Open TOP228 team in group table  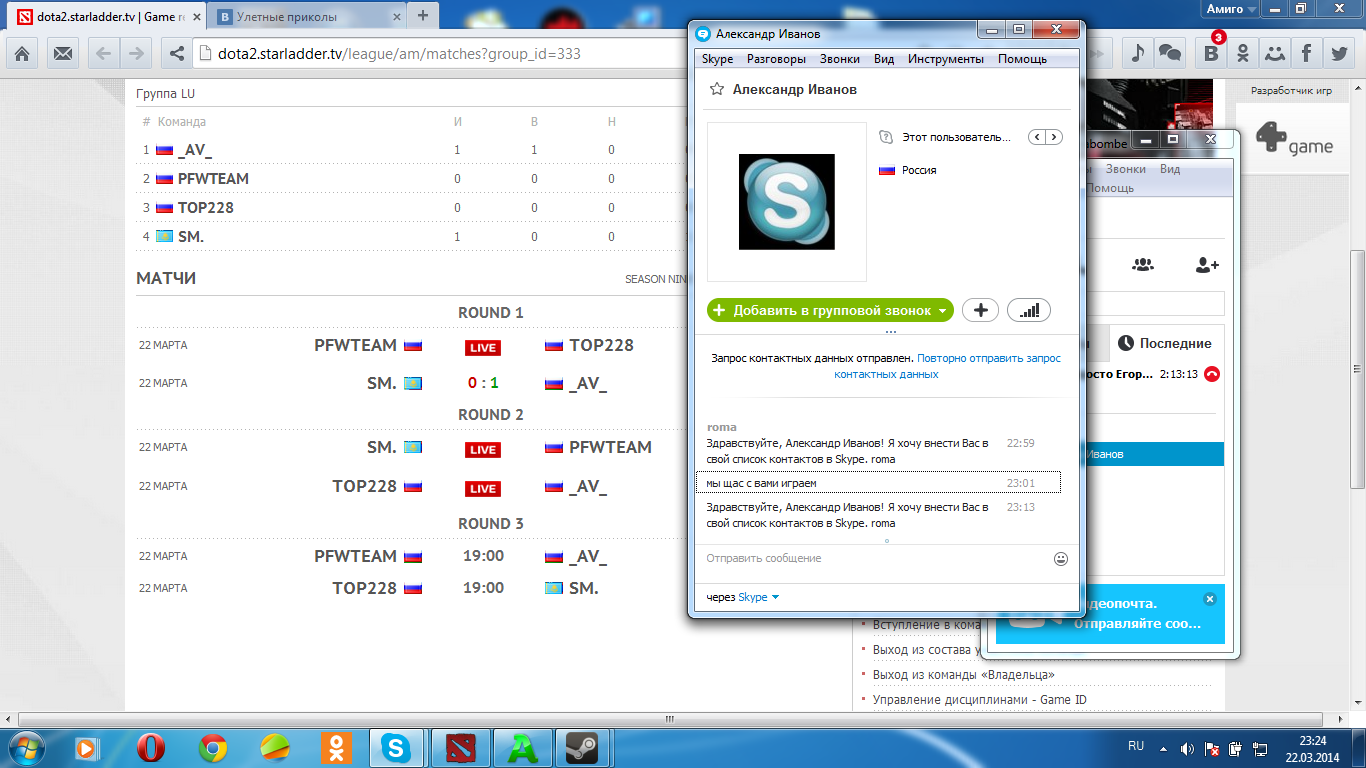click(207, 208)
